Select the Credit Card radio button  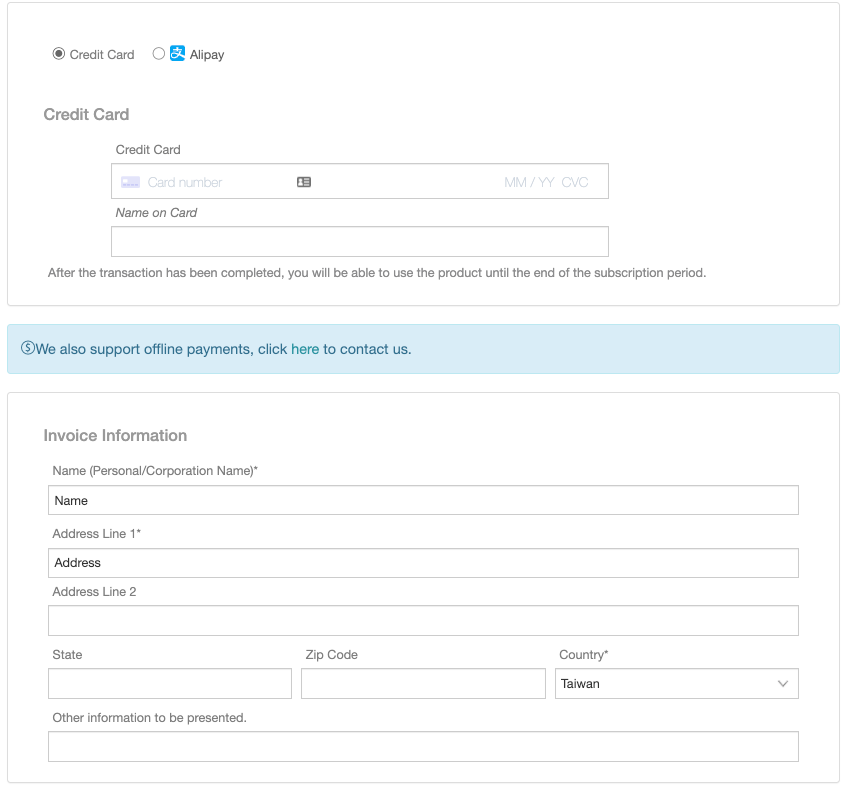click(x=59, y=54)
